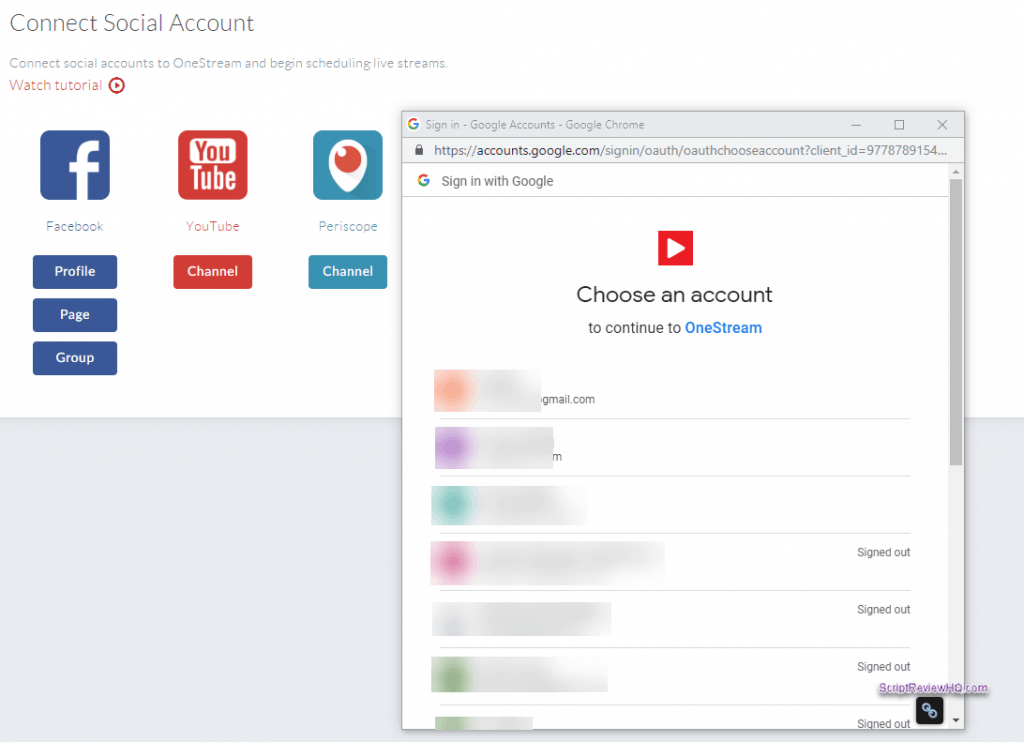
Task: Click the accounts.google.com URL field
Action: 690,150
